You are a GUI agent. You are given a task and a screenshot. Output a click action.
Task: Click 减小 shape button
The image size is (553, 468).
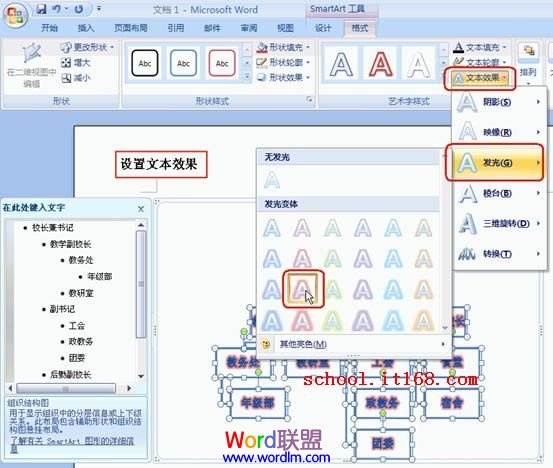76,78
